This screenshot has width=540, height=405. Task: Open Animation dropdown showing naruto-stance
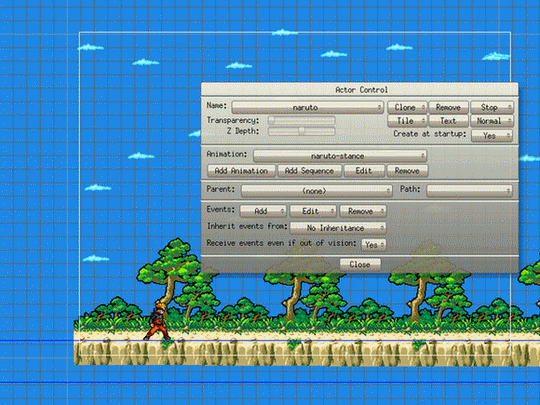point(340,156)
